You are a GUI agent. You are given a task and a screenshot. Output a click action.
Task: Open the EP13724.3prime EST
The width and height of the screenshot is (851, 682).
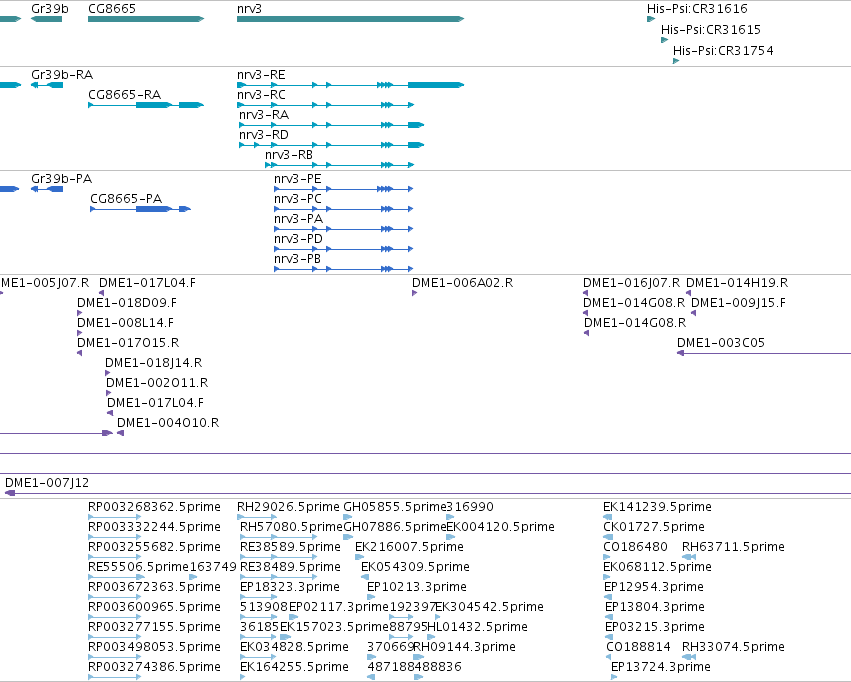661,668
